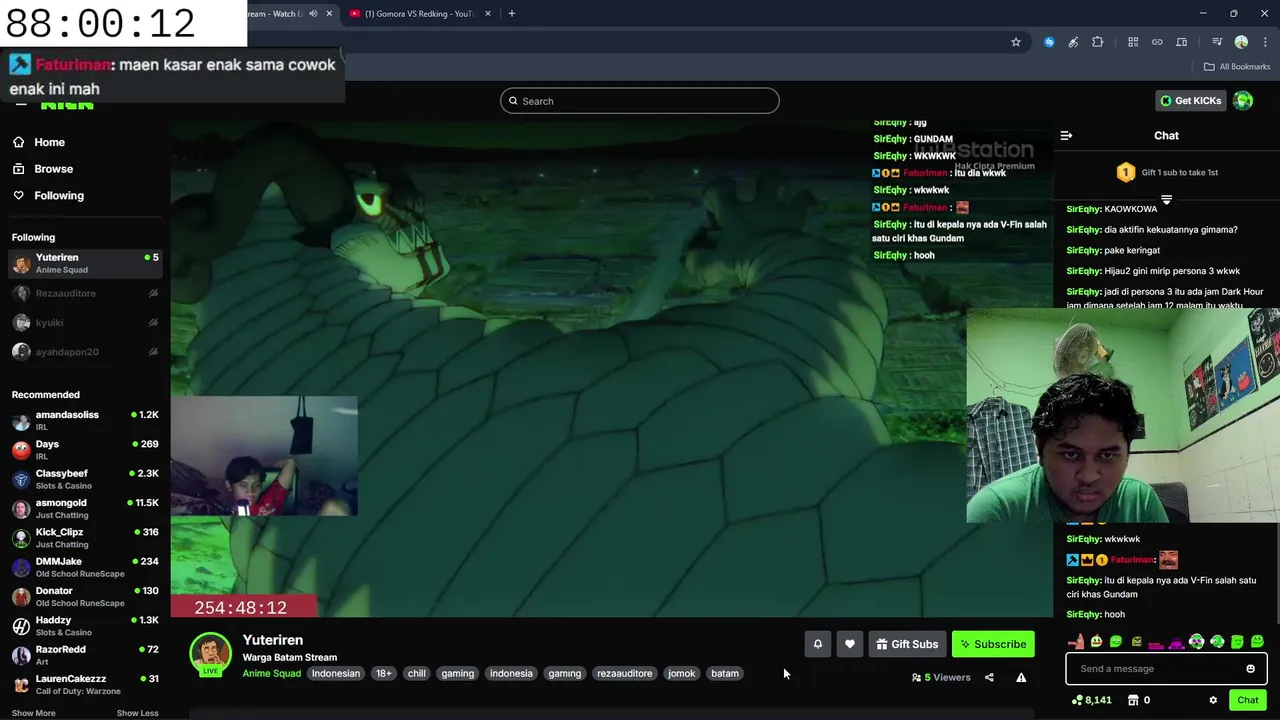The width and height of the screenshot is (1280, 720).
Task: Click the QR code extension icon
Action: point(1133,42)
